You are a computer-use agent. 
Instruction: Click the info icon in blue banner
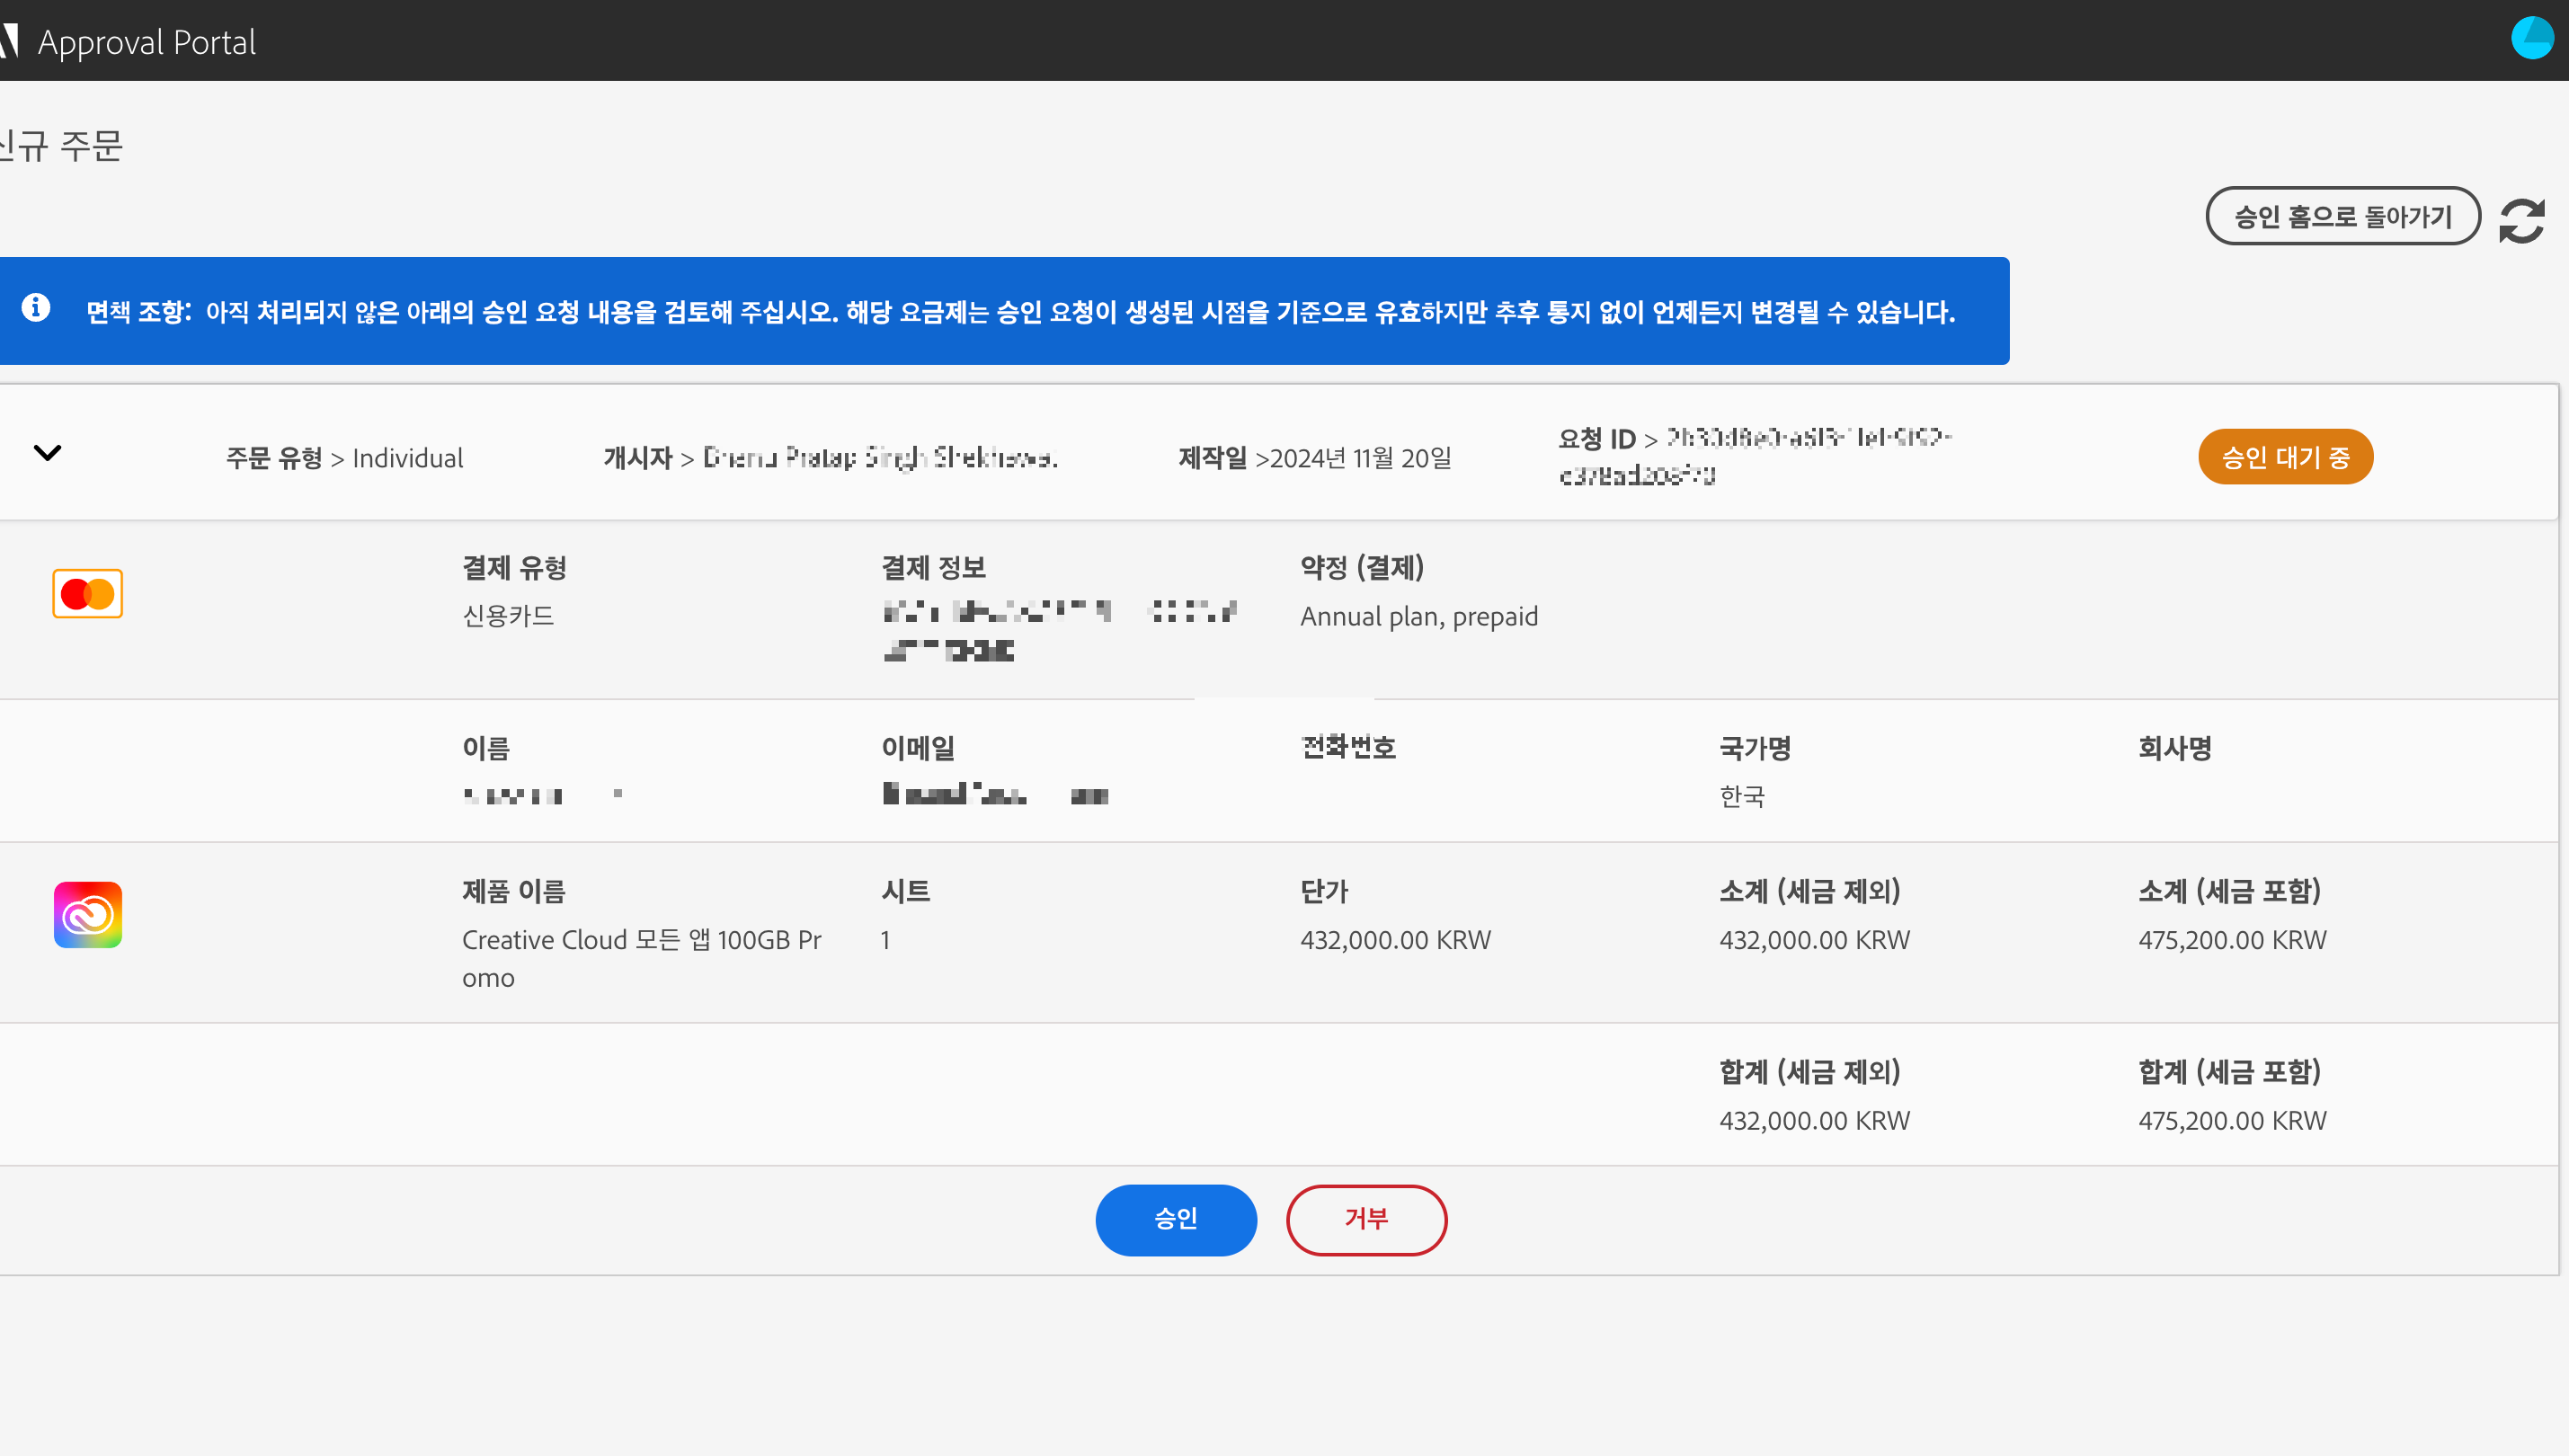(36, 307)
